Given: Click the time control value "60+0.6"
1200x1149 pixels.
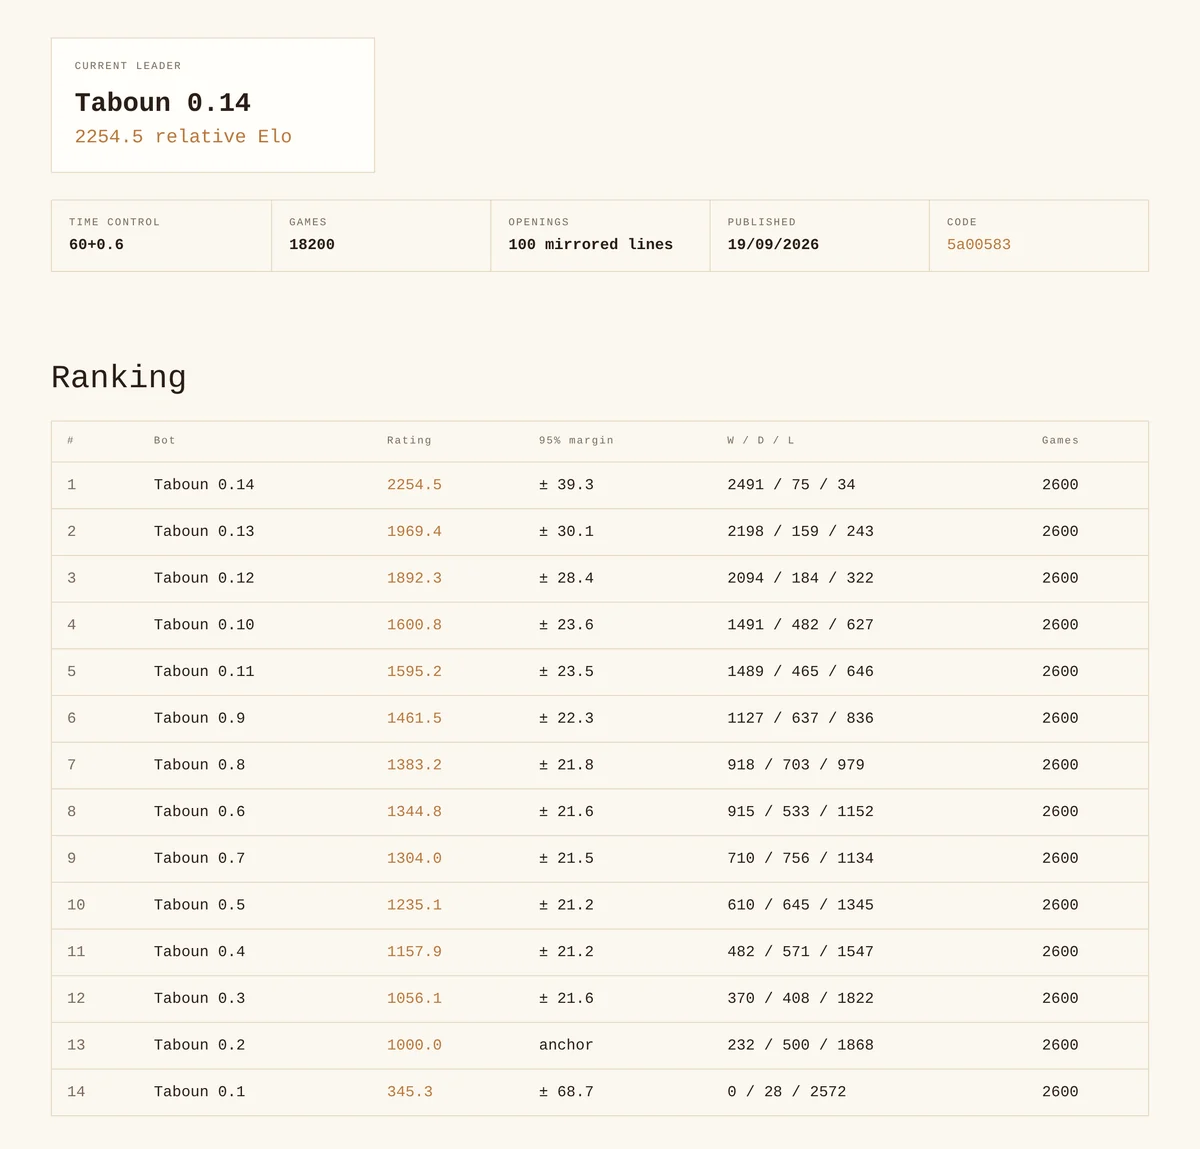Looking at the screenshot, I should (x=96, y=245).
